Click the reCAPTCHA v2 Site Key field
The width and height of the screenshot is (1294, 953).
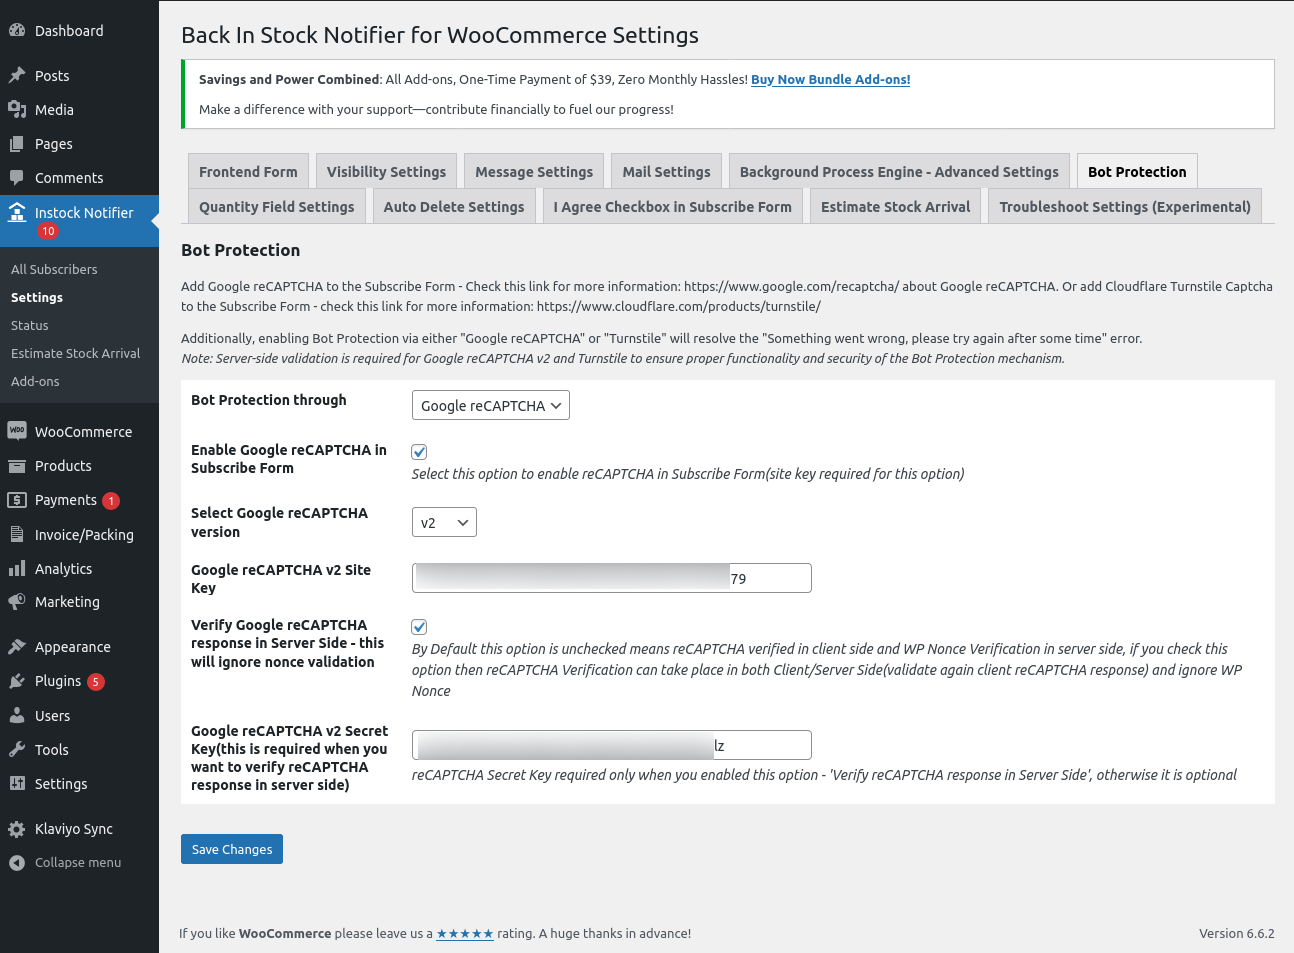click(x=611, y=578)
